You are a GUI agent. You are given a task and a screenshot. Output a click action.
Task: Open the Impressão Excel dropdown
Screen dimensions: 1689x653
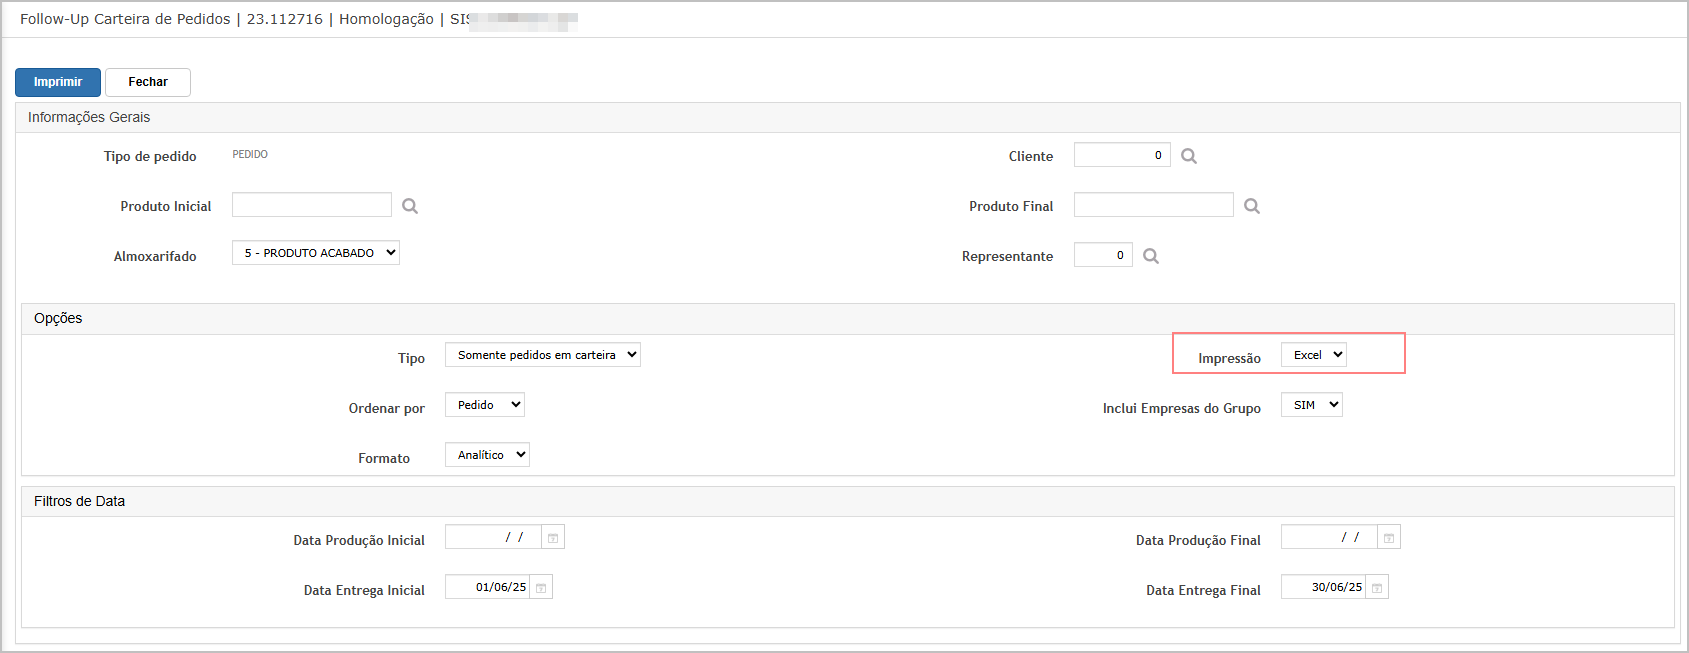click(x=1314, y=355)
